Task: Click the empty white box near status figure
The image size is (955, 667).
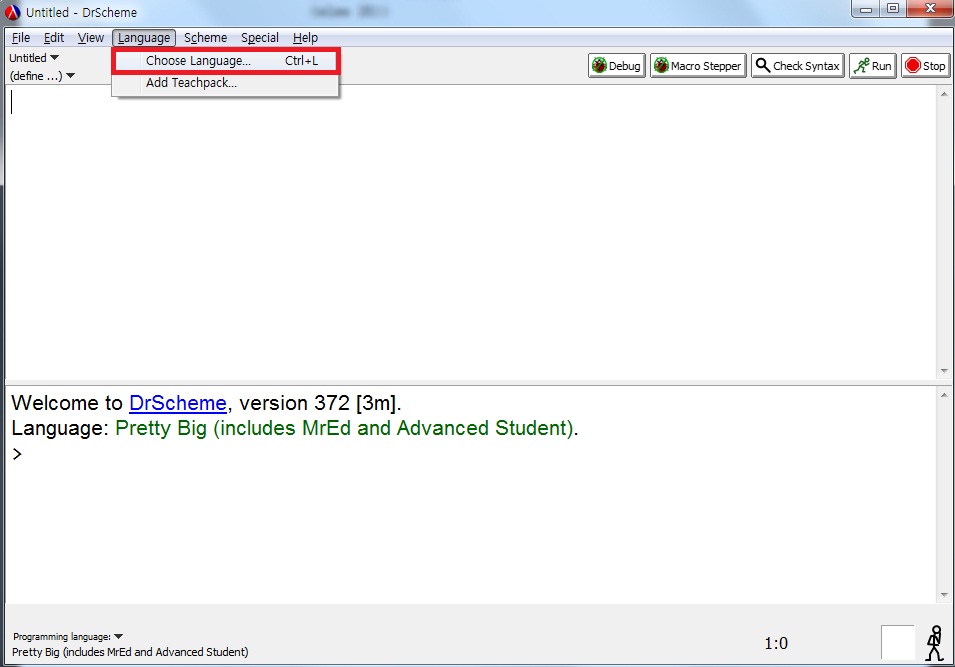Action: (897, 643)
